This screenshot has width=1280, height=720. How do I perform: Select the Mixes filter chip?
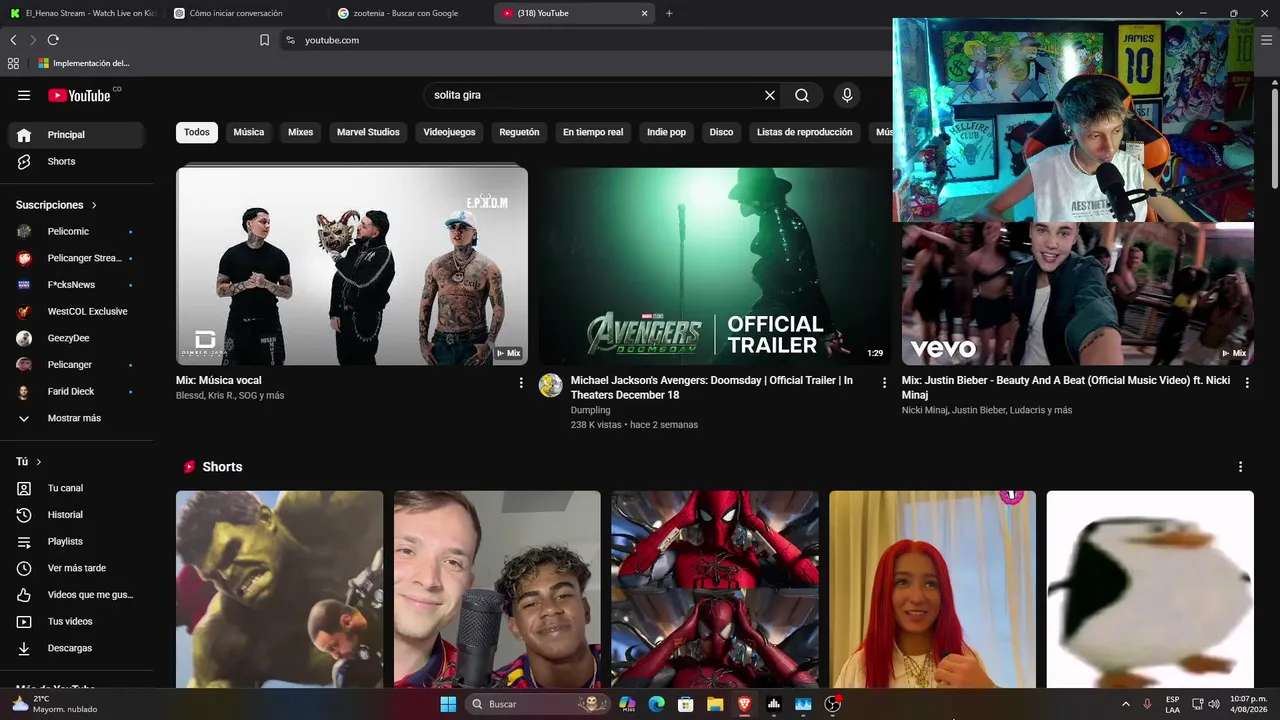(x=301, y=132)
